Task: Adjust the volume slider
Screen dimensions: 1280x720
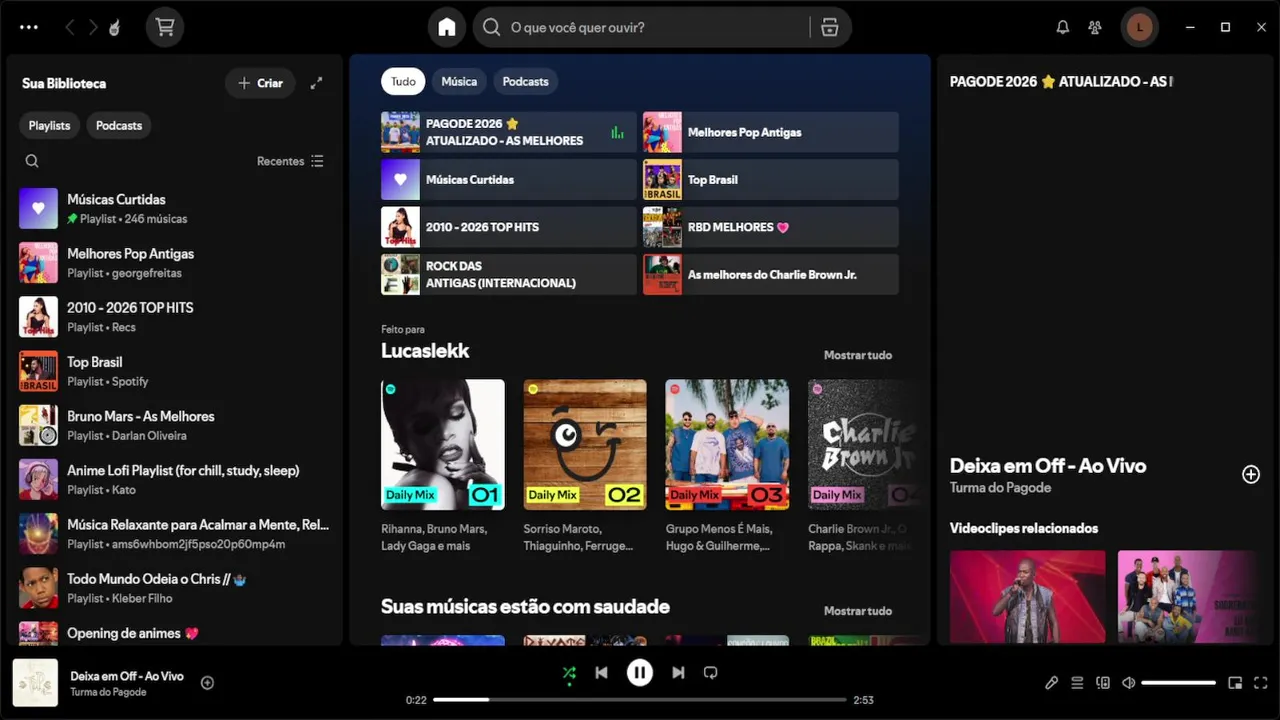Action: pos(1178,683)
